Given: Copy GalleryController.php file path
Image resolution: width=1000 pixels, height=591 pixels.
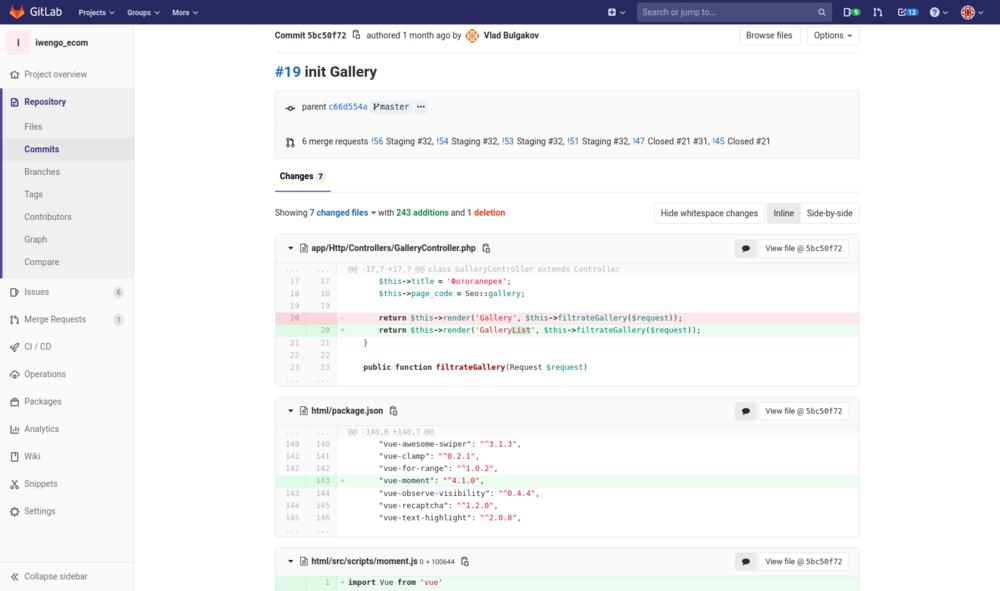Looking at the screenshot, I should [487, 248].
